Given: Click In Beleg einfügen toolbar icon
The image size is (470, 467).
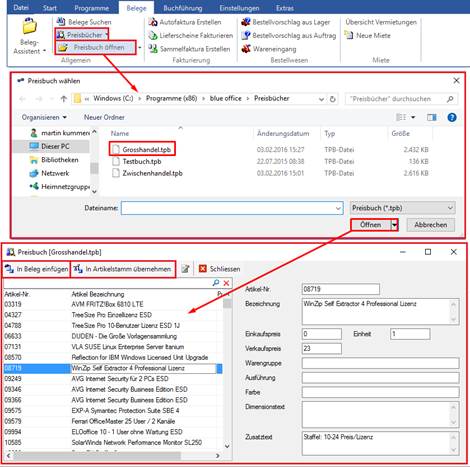Looking at the screenshot, I should pos(9,269).
